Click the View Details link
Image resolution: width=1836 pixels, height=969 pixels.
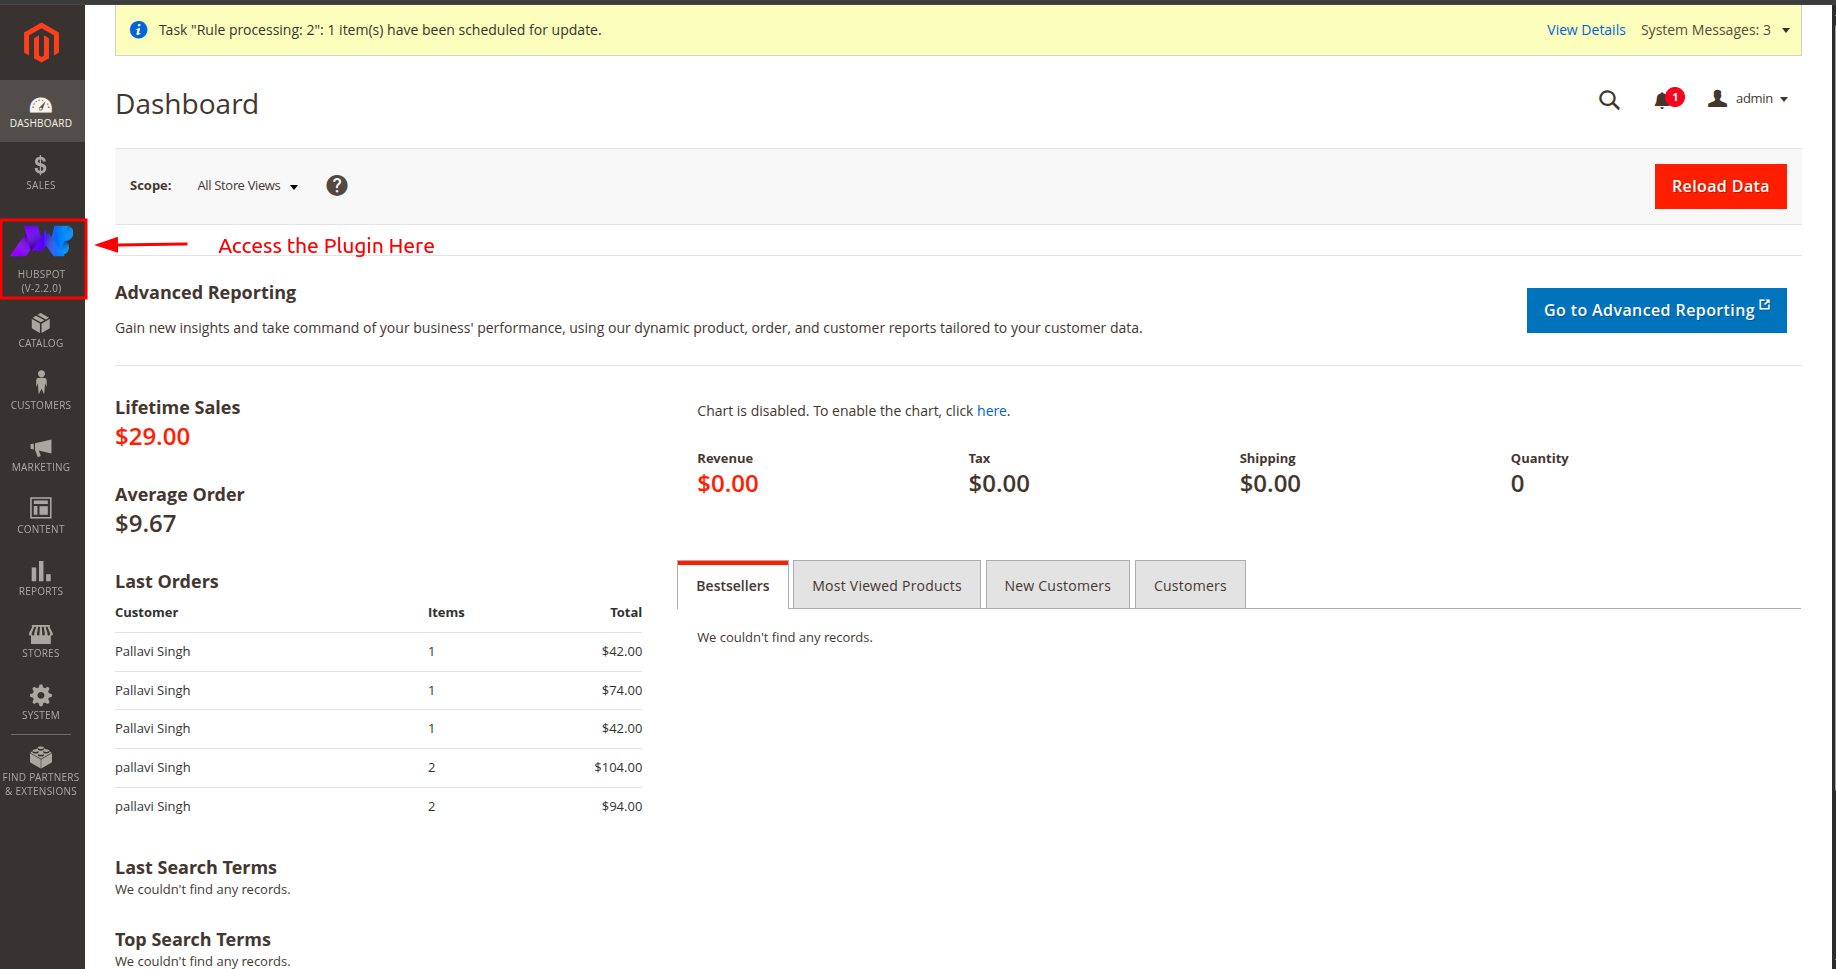coord(1586,30)
